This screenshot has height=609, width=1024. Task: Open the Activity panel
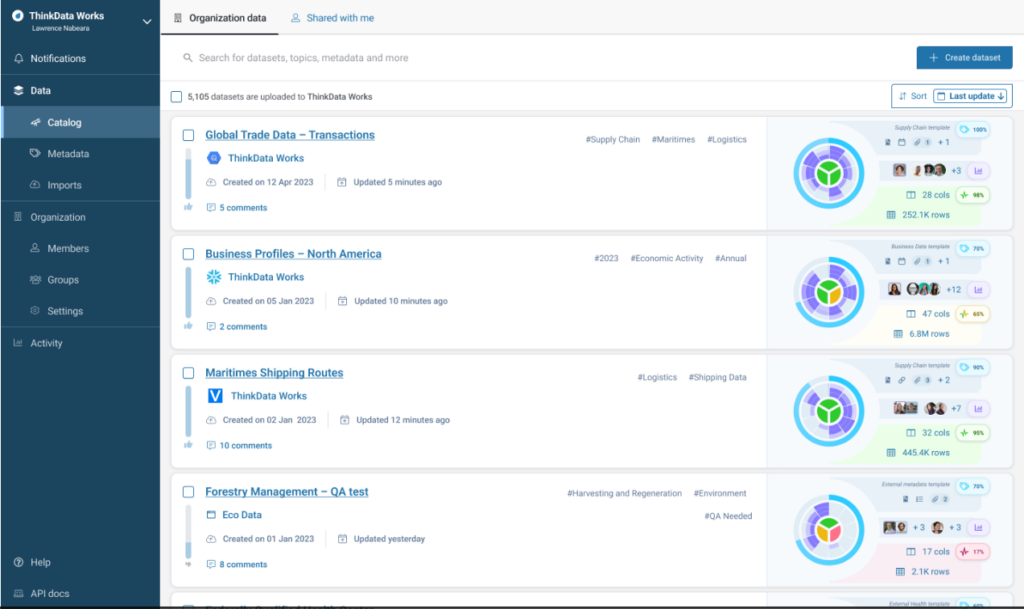coord(45,342)
